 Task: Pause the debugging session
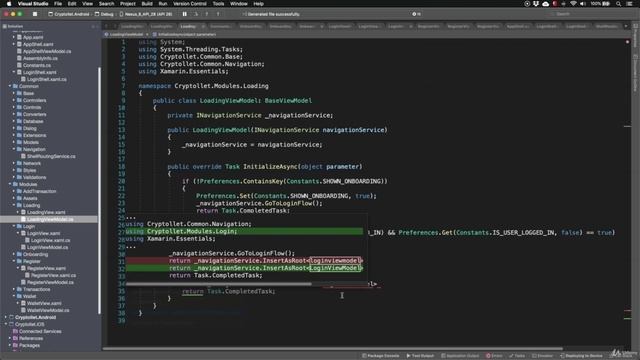tap(184, 14)
